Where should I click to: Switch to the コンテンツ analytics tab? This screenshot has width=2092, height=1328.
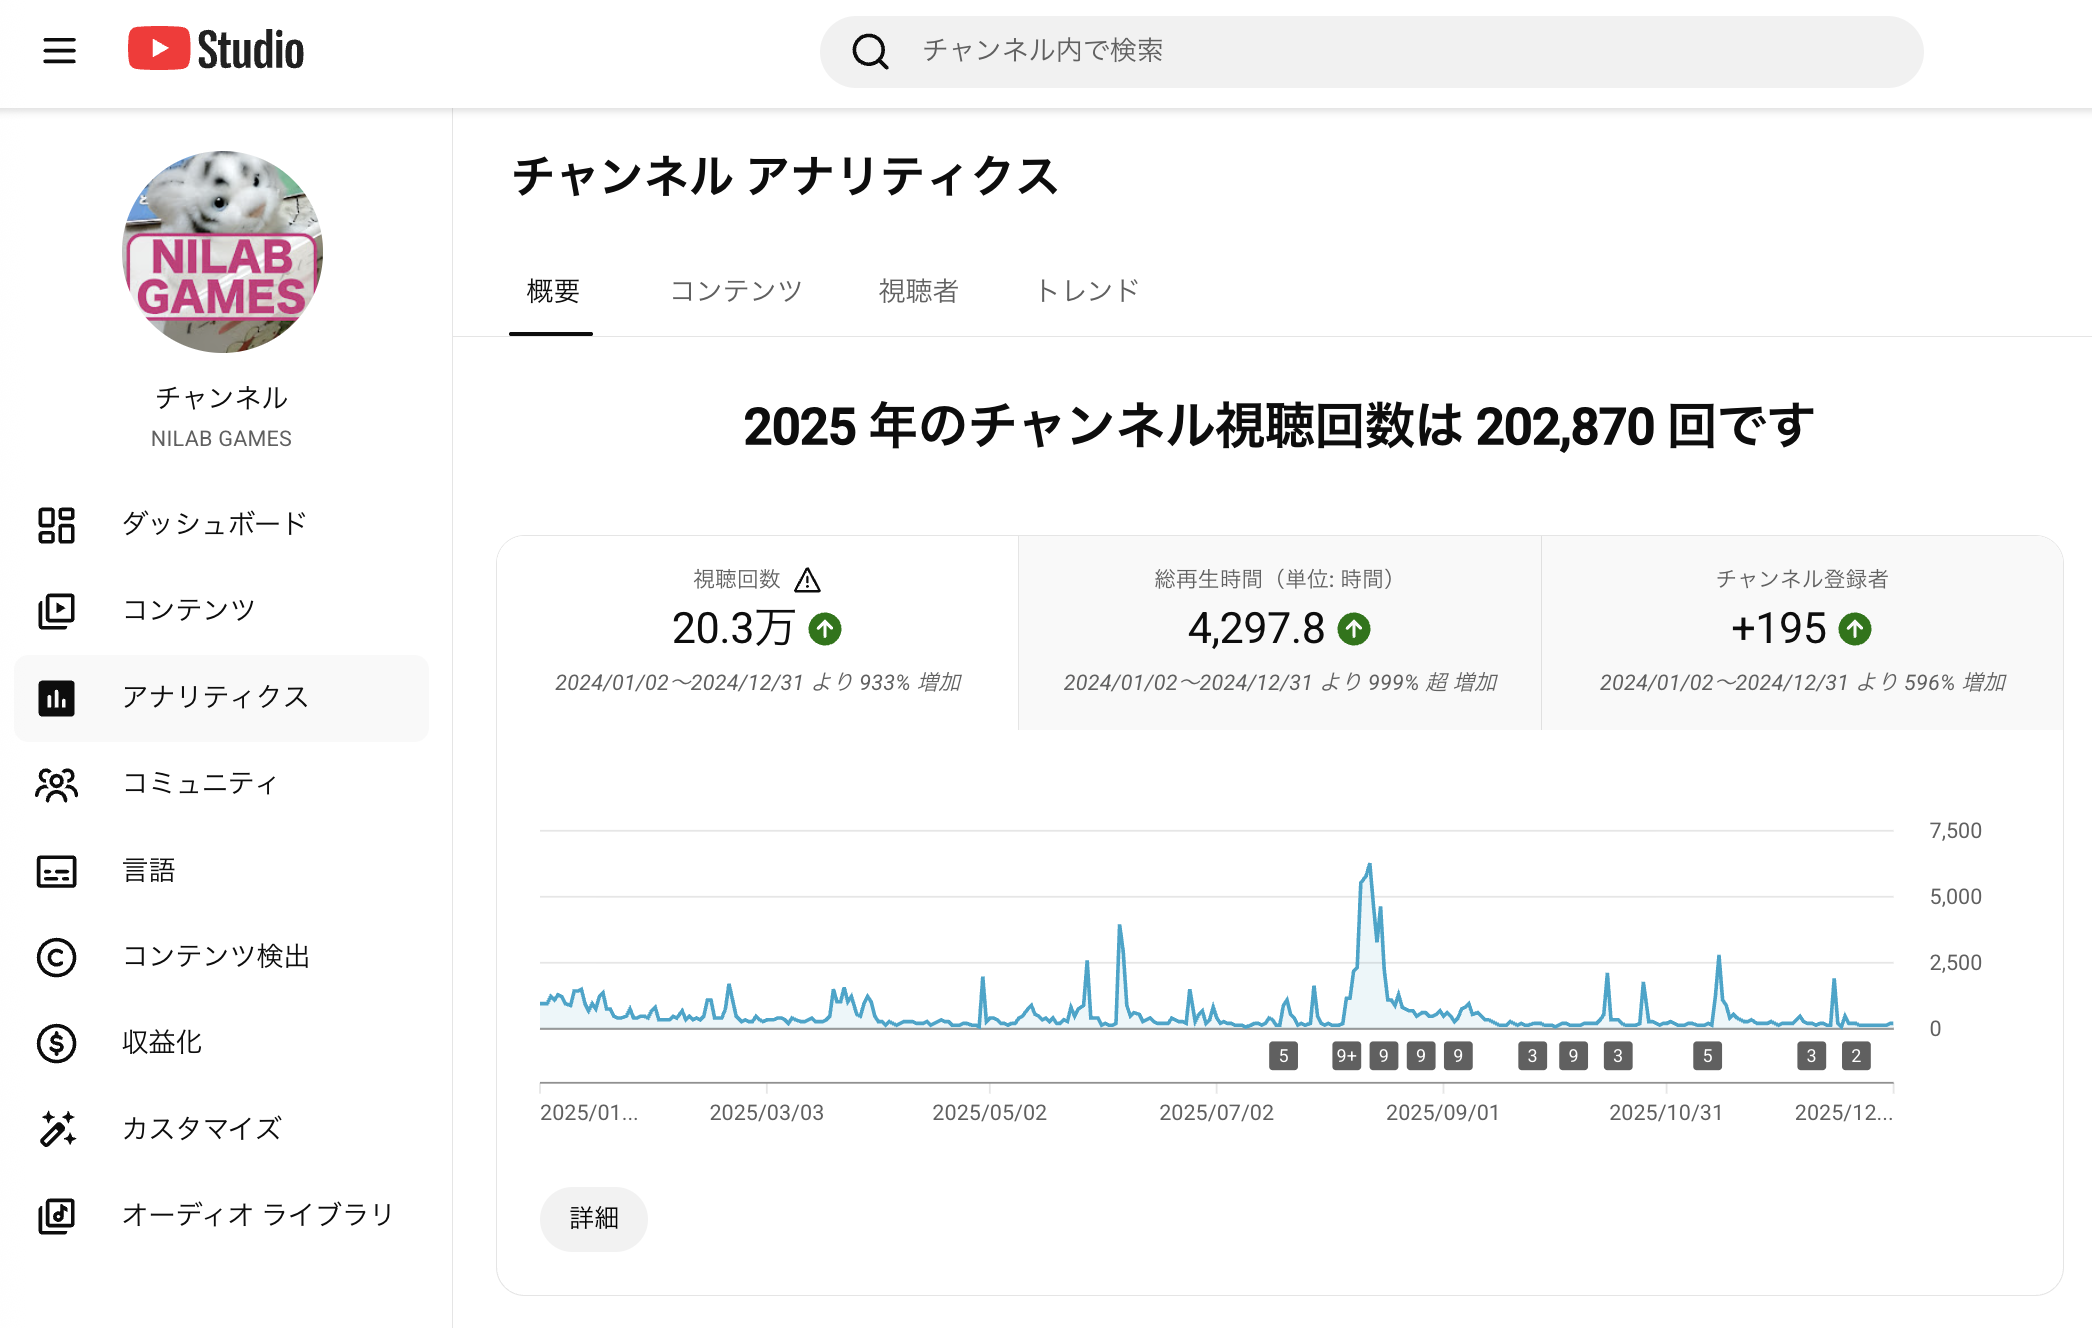[735, 291]
